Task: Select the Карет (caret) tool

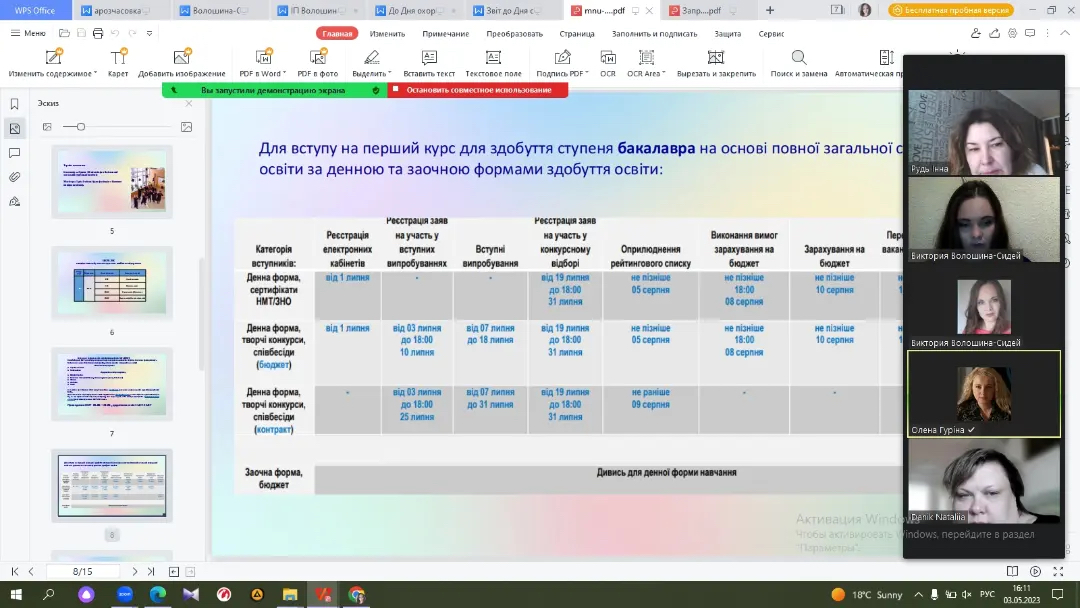Action: tap(118, 59)
